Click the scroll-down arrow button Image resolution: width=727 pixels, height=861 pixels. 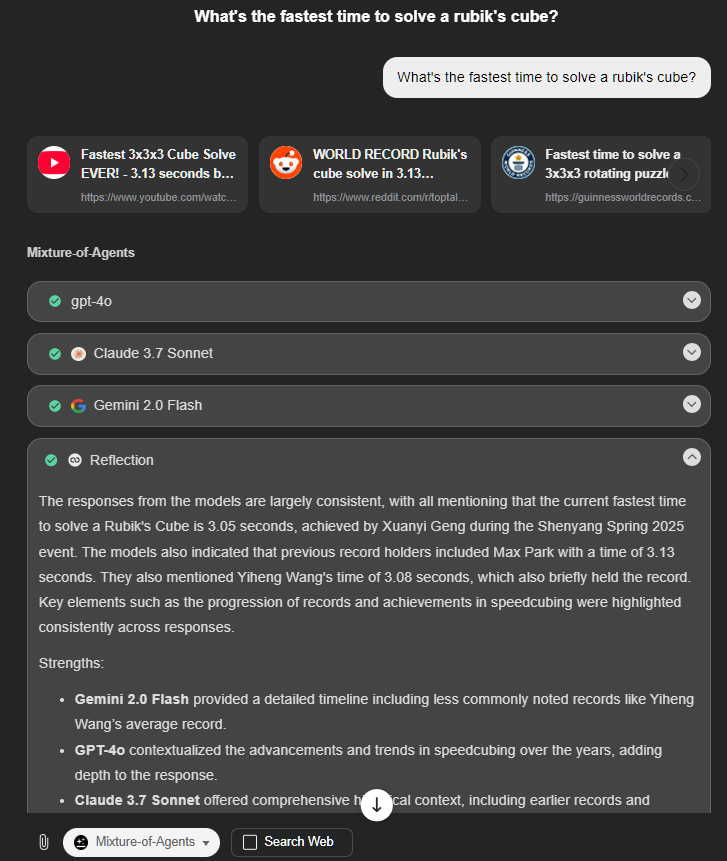click(377, 805)
